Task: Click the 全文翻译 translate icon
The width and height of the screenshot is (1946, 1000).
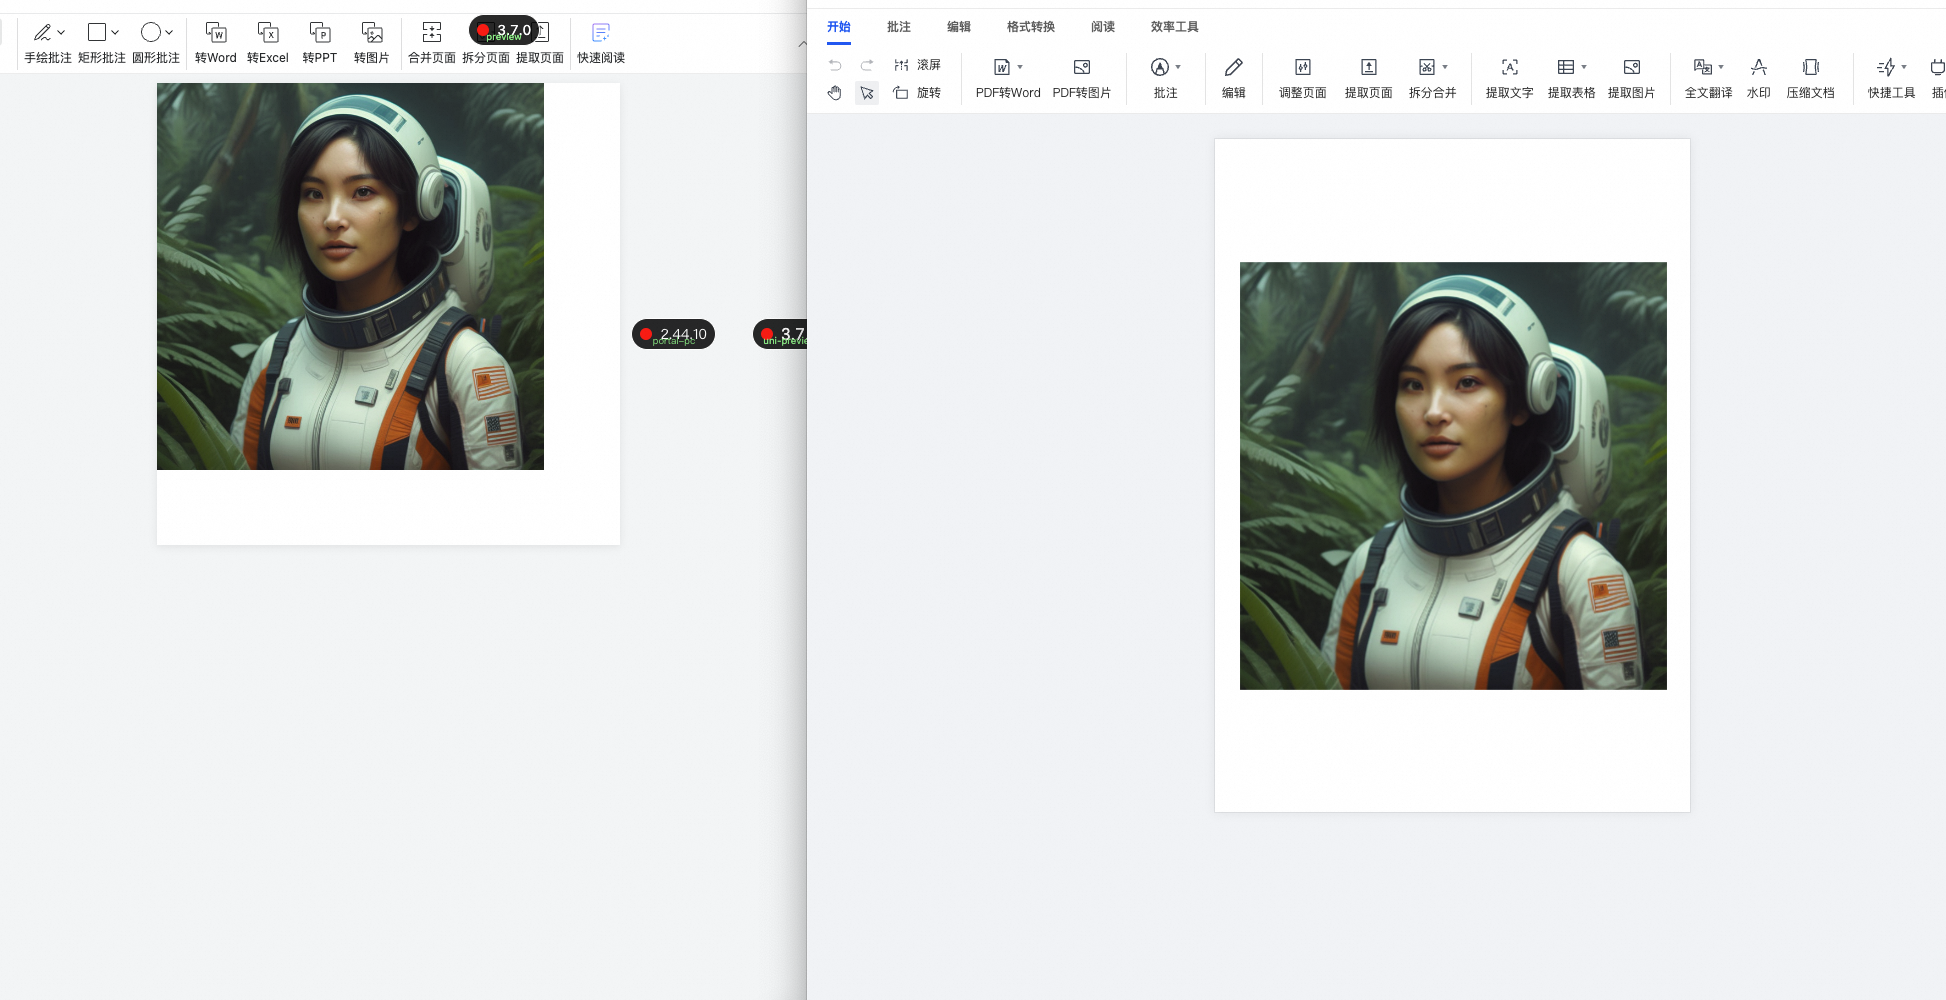Action: click(1703, 67)
